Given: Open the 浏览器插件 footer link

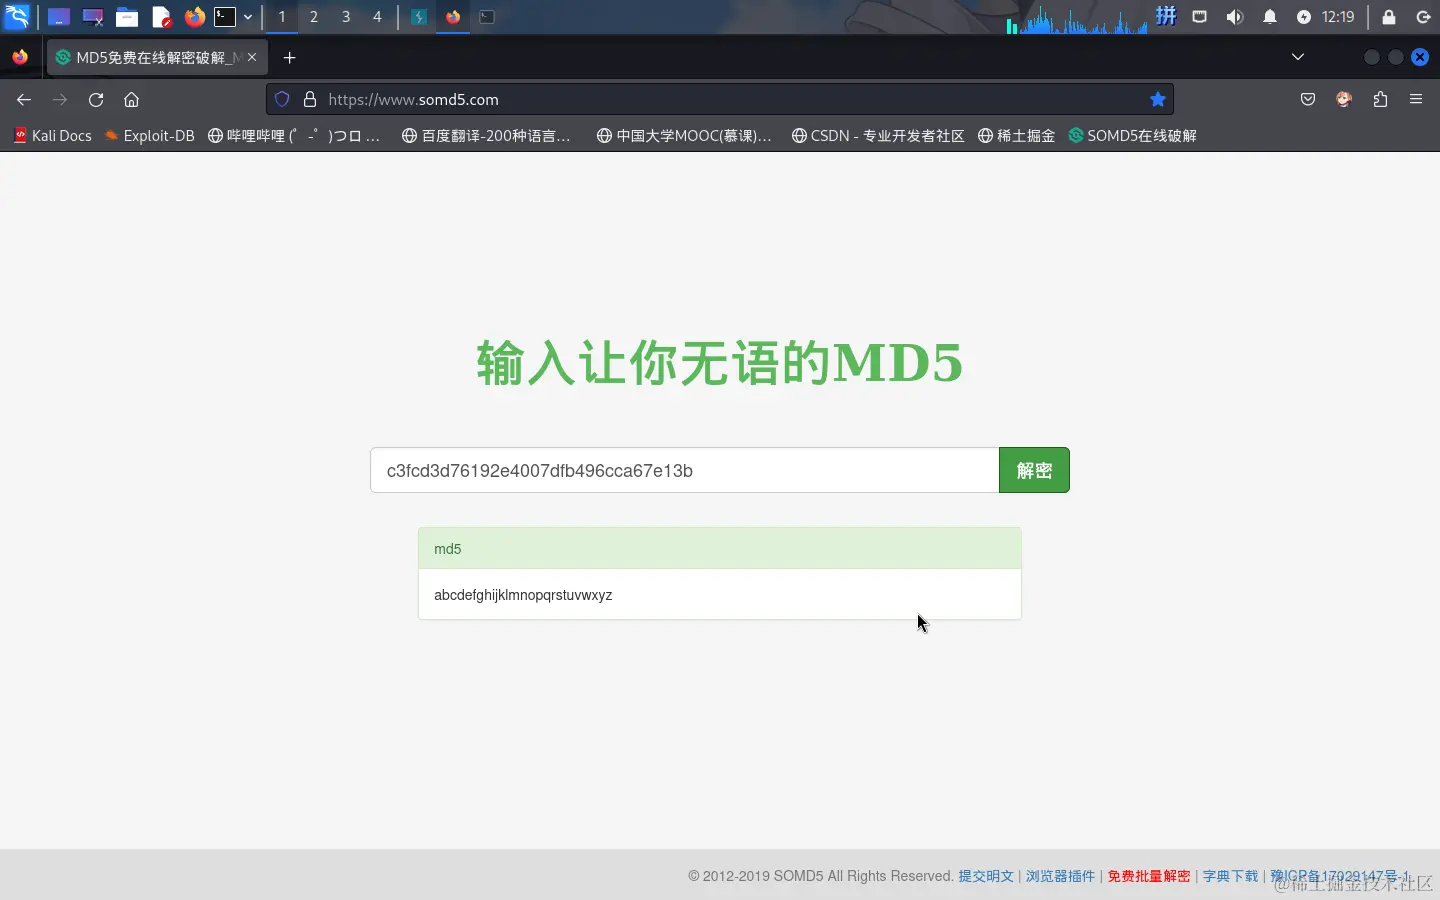Looking at the screenshot, I should pos(1060,876).
